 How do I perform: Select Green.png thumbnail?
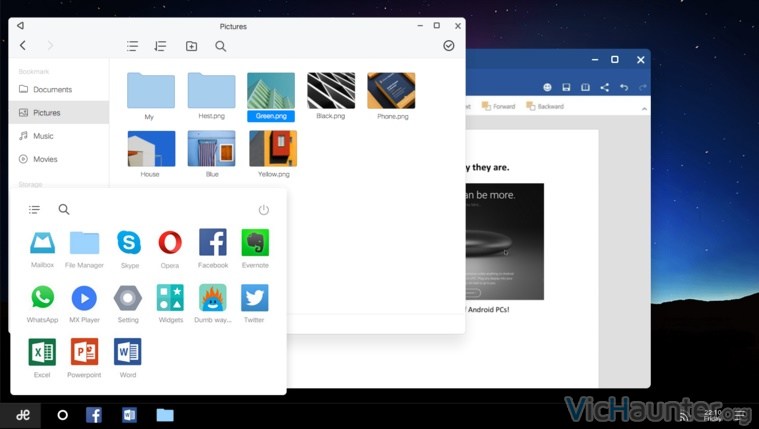271,91
